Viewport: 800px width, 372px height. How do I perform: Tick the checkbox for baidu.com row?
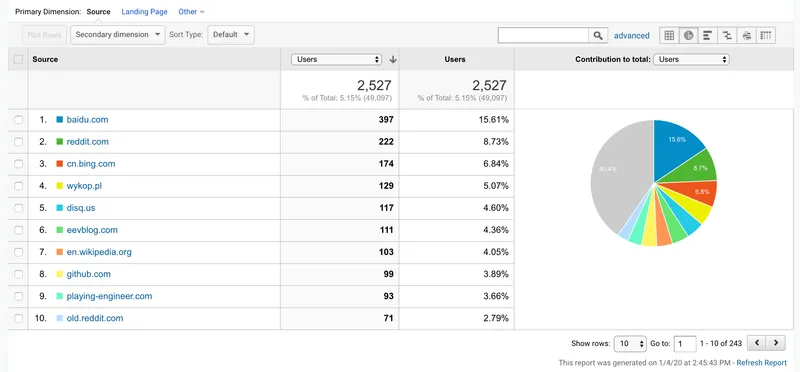click(x=18, y=120)
